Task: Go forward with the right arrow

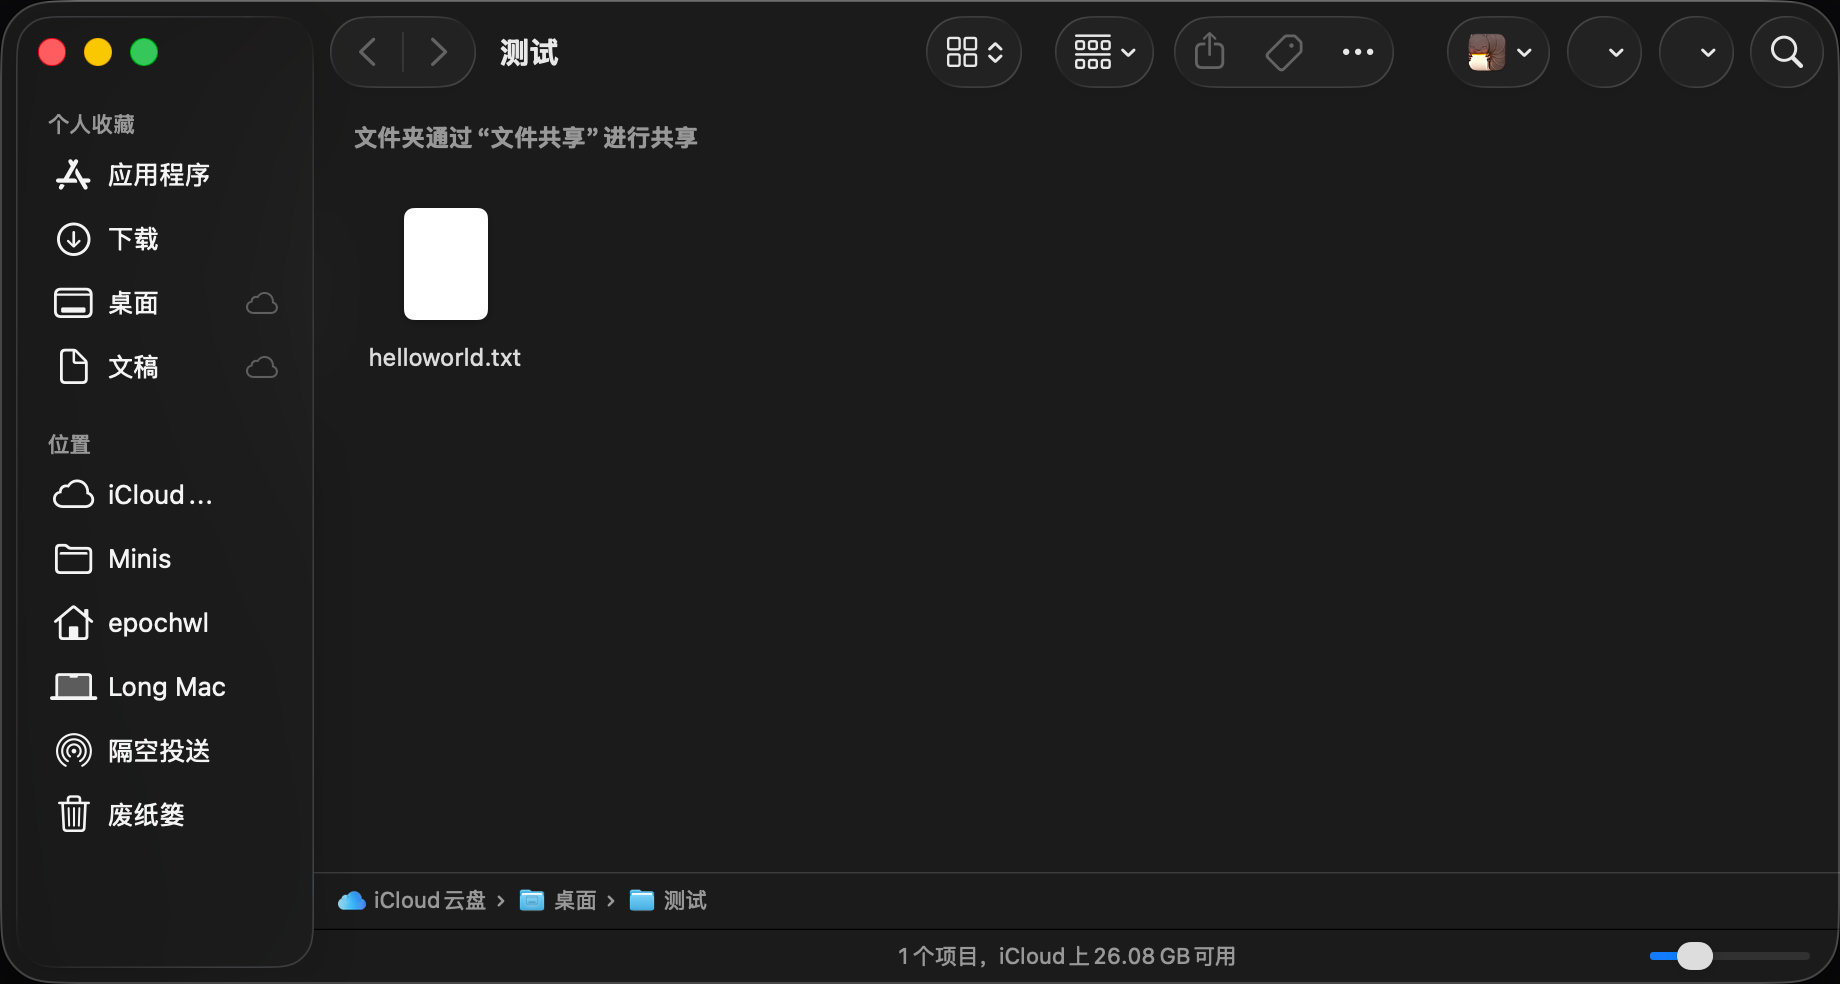Action: pyautogui.click(x=438, y=52)
